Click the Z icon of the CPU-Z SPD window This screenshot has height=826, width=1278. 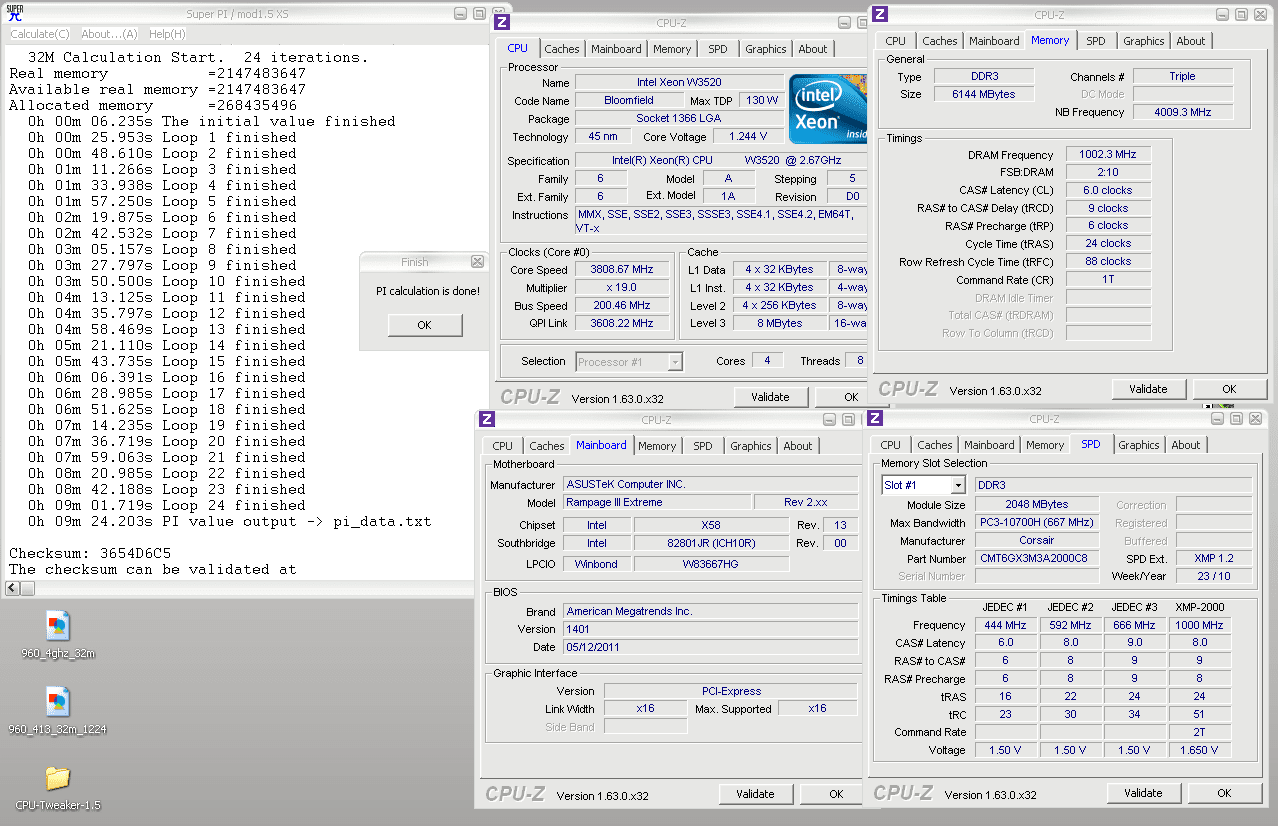[x=876, y=418]
